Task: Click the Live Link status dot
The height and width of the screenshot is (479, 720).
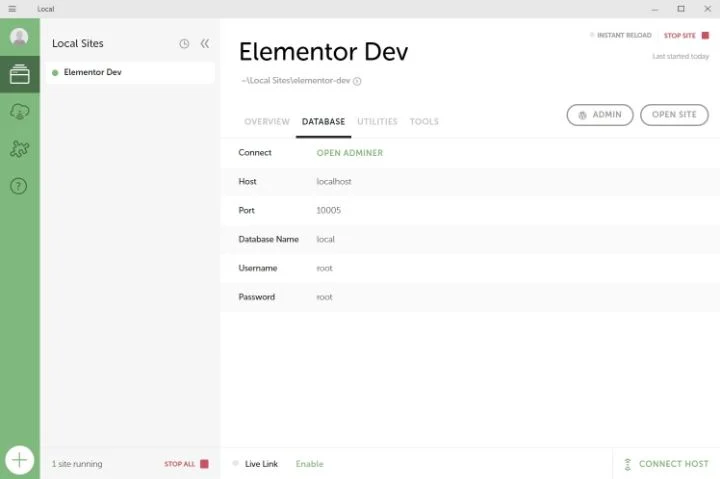Action: (236, 463)
